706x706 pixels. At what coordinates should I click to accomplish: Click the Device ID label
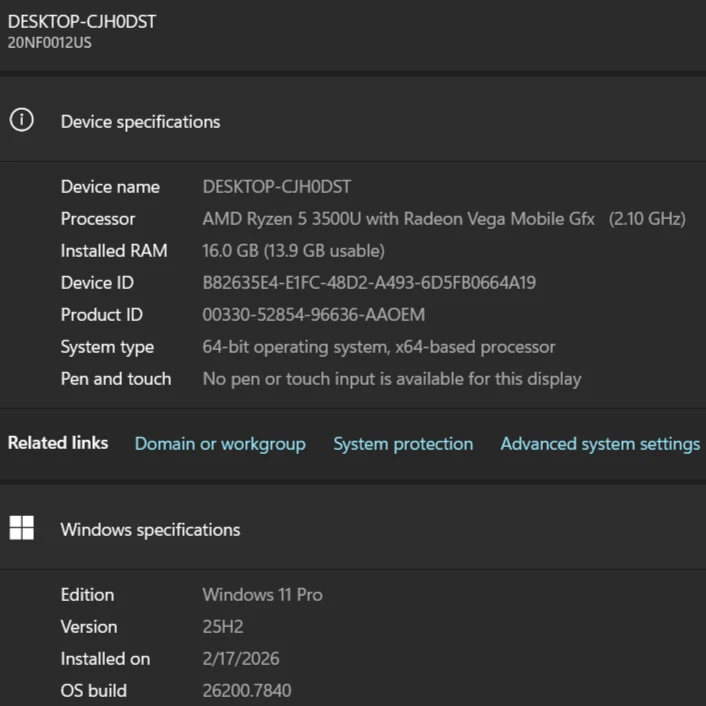97,283
